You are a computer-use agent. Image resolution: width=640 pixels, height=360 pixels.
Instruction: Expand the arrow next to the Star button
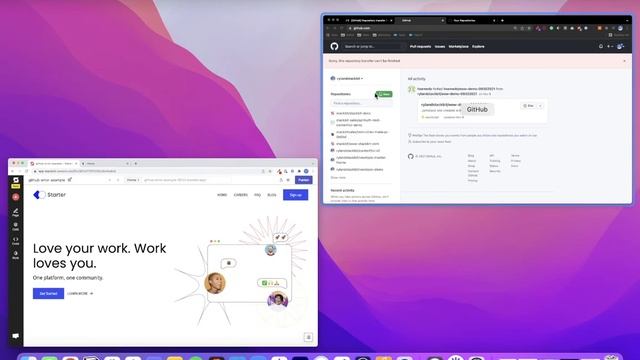click(540, 106)
